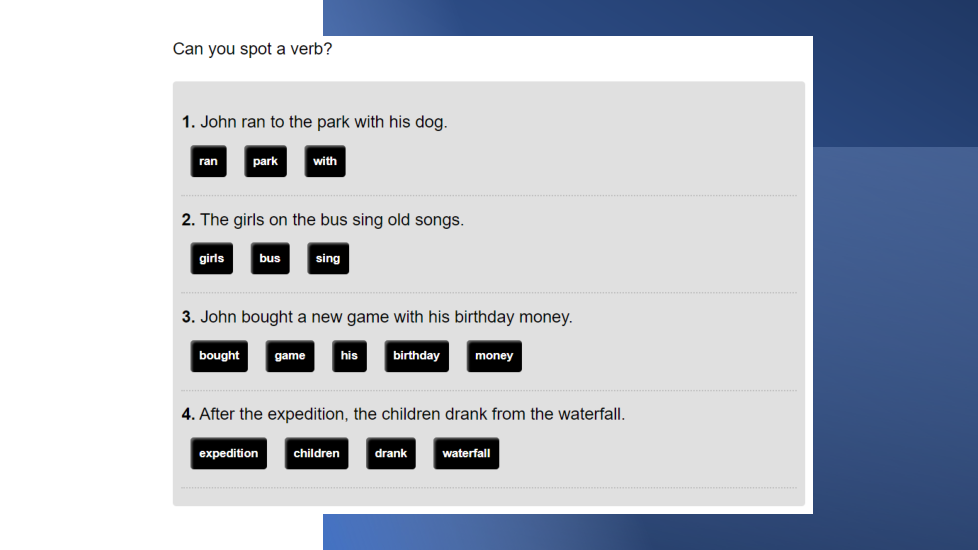This screenshot has width=978, height=550.
Task: Select the "his" button in question 3
Action: pyautogui.click(x=349, y=356)
